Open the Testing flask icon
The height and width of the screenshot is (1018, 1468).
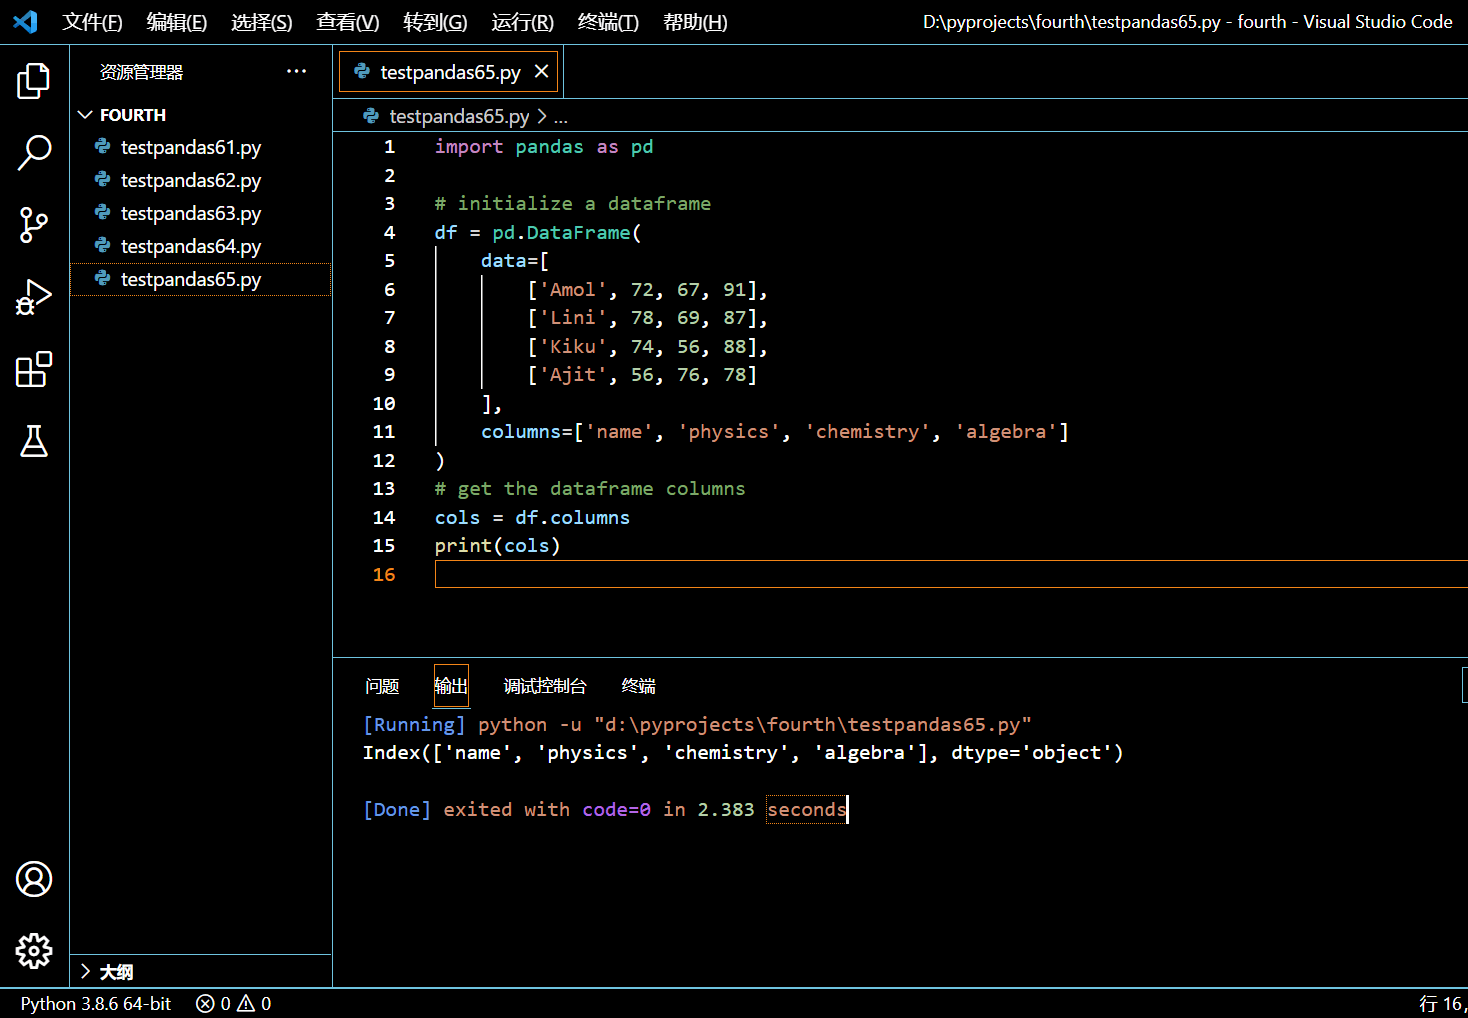34,441
